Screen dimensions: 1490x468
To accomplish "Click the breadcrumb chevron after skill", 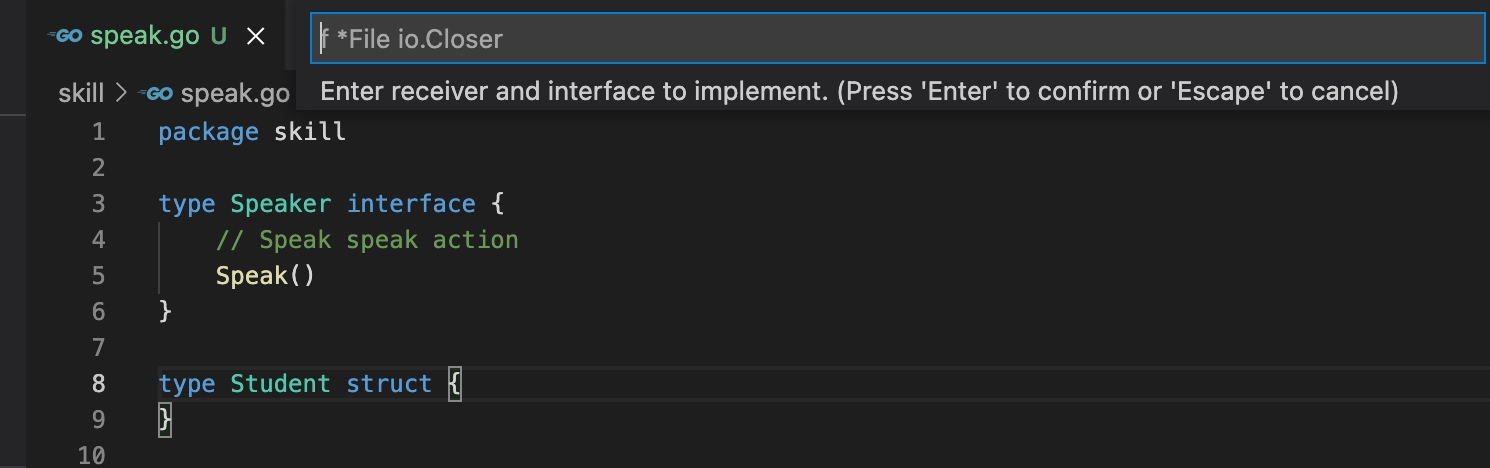I will point(122,93).
